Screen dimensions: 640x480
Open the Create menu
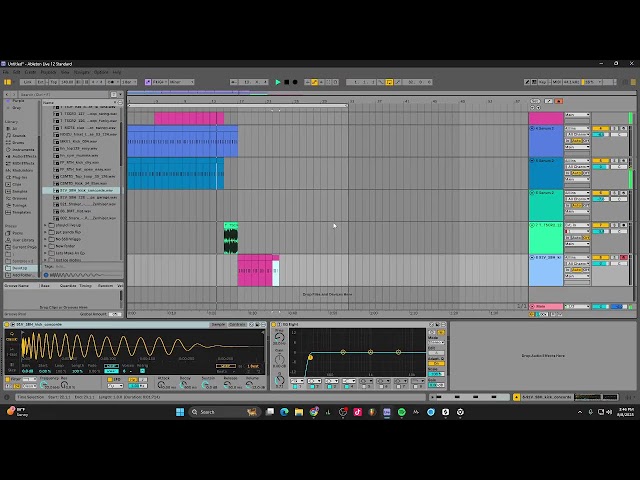(31, 72)
